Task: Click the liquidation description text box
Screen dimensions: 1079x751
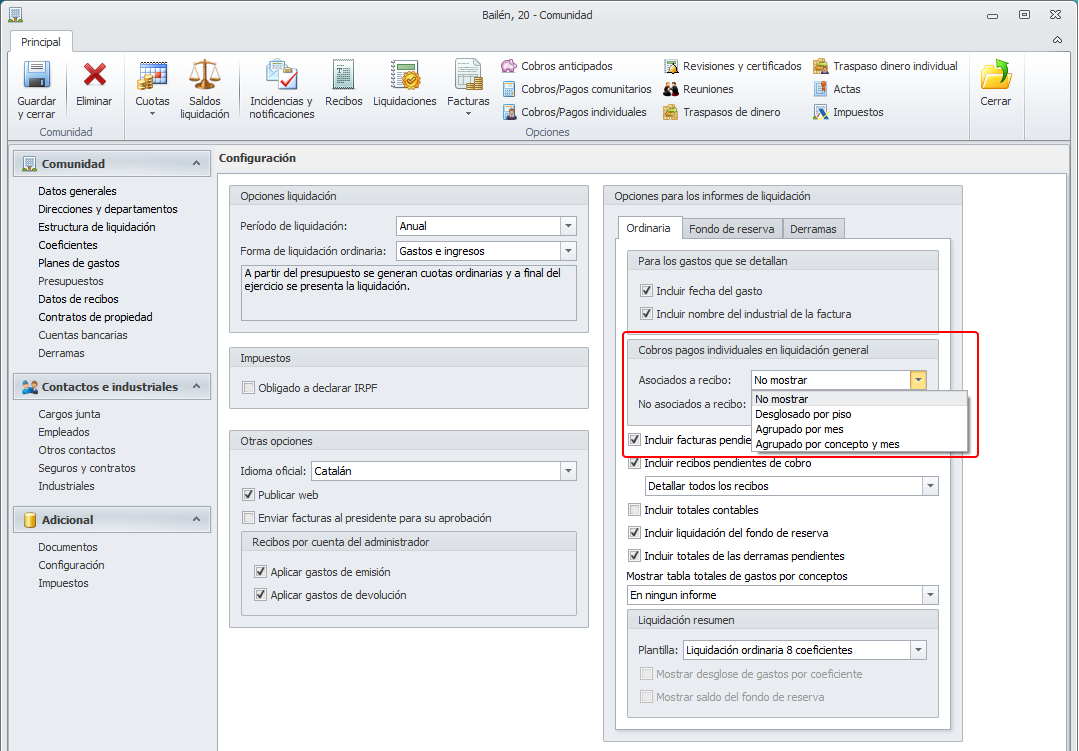Action: pos(409,293)
